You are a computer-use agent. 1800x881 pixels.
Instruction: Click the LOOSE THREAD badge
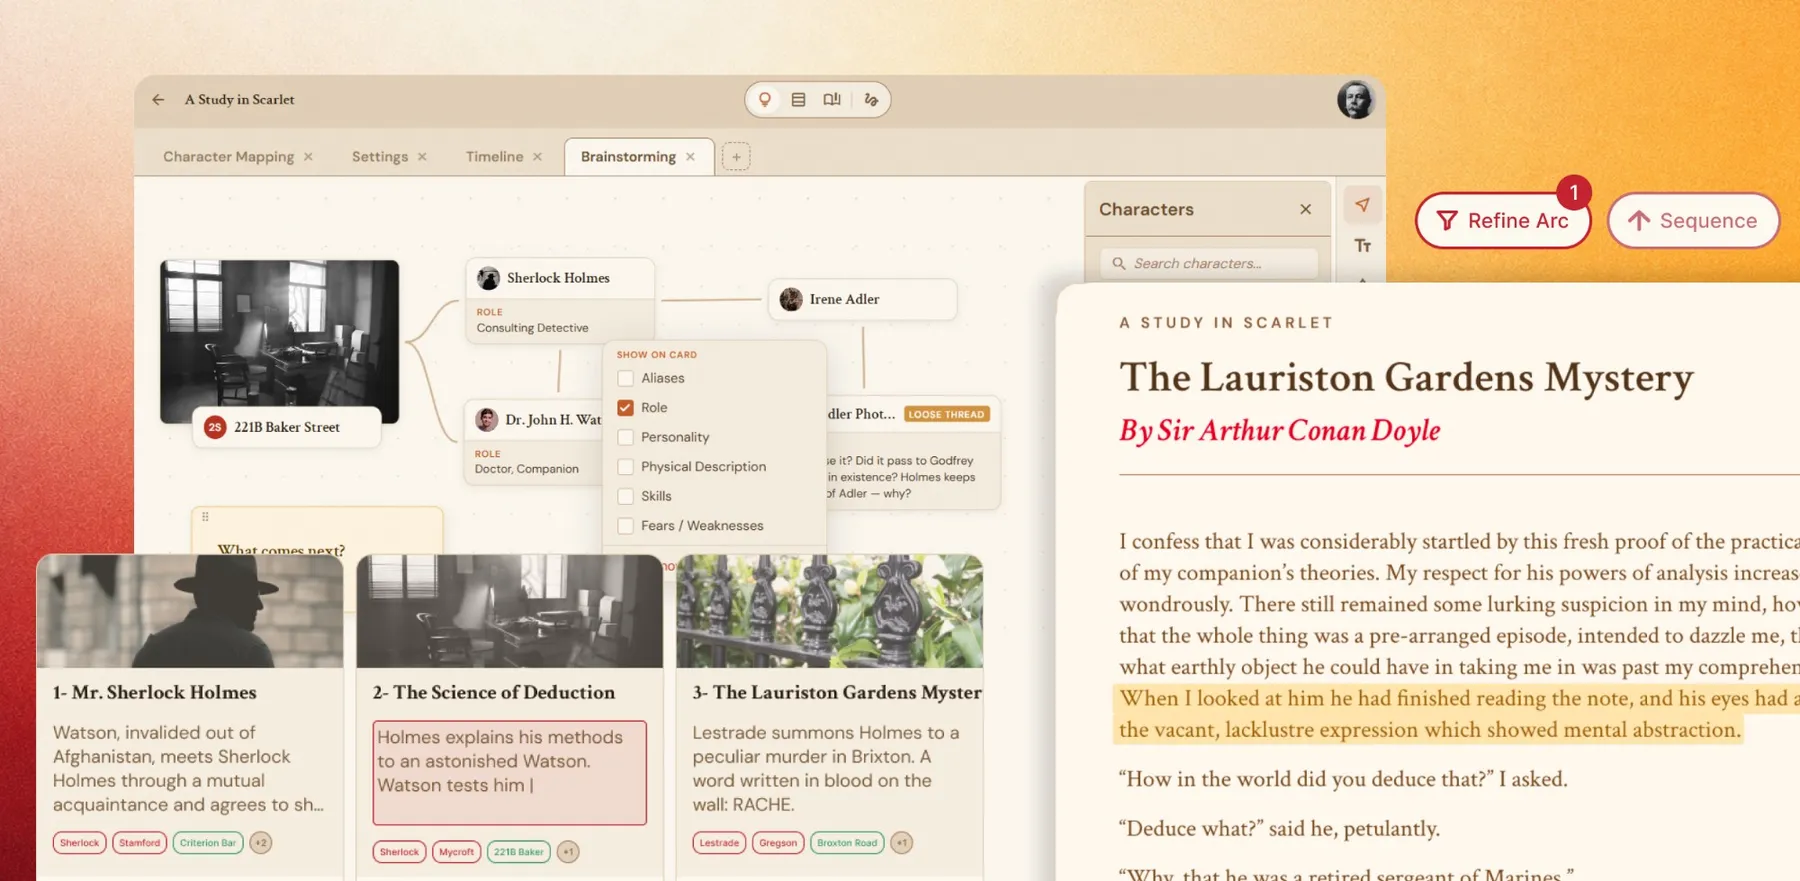(947, 414)
